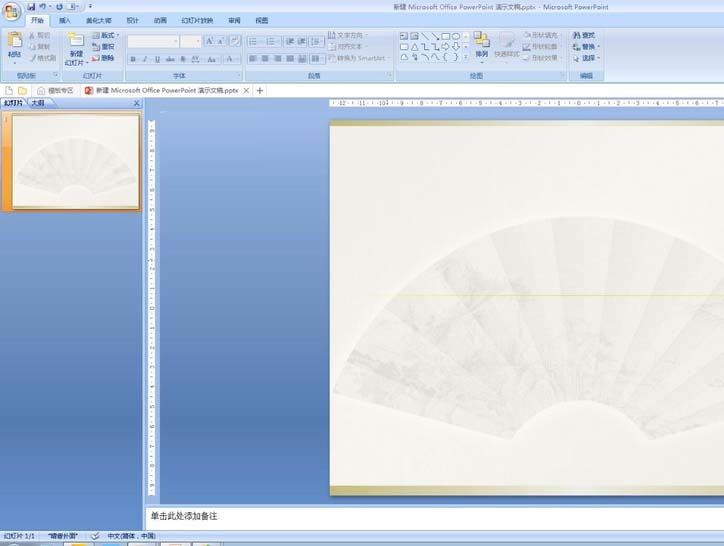The width and height of the screenshot is (724, 546).
Task: Switch to the 动画 ribbon tab
Action: pos(160,20)
